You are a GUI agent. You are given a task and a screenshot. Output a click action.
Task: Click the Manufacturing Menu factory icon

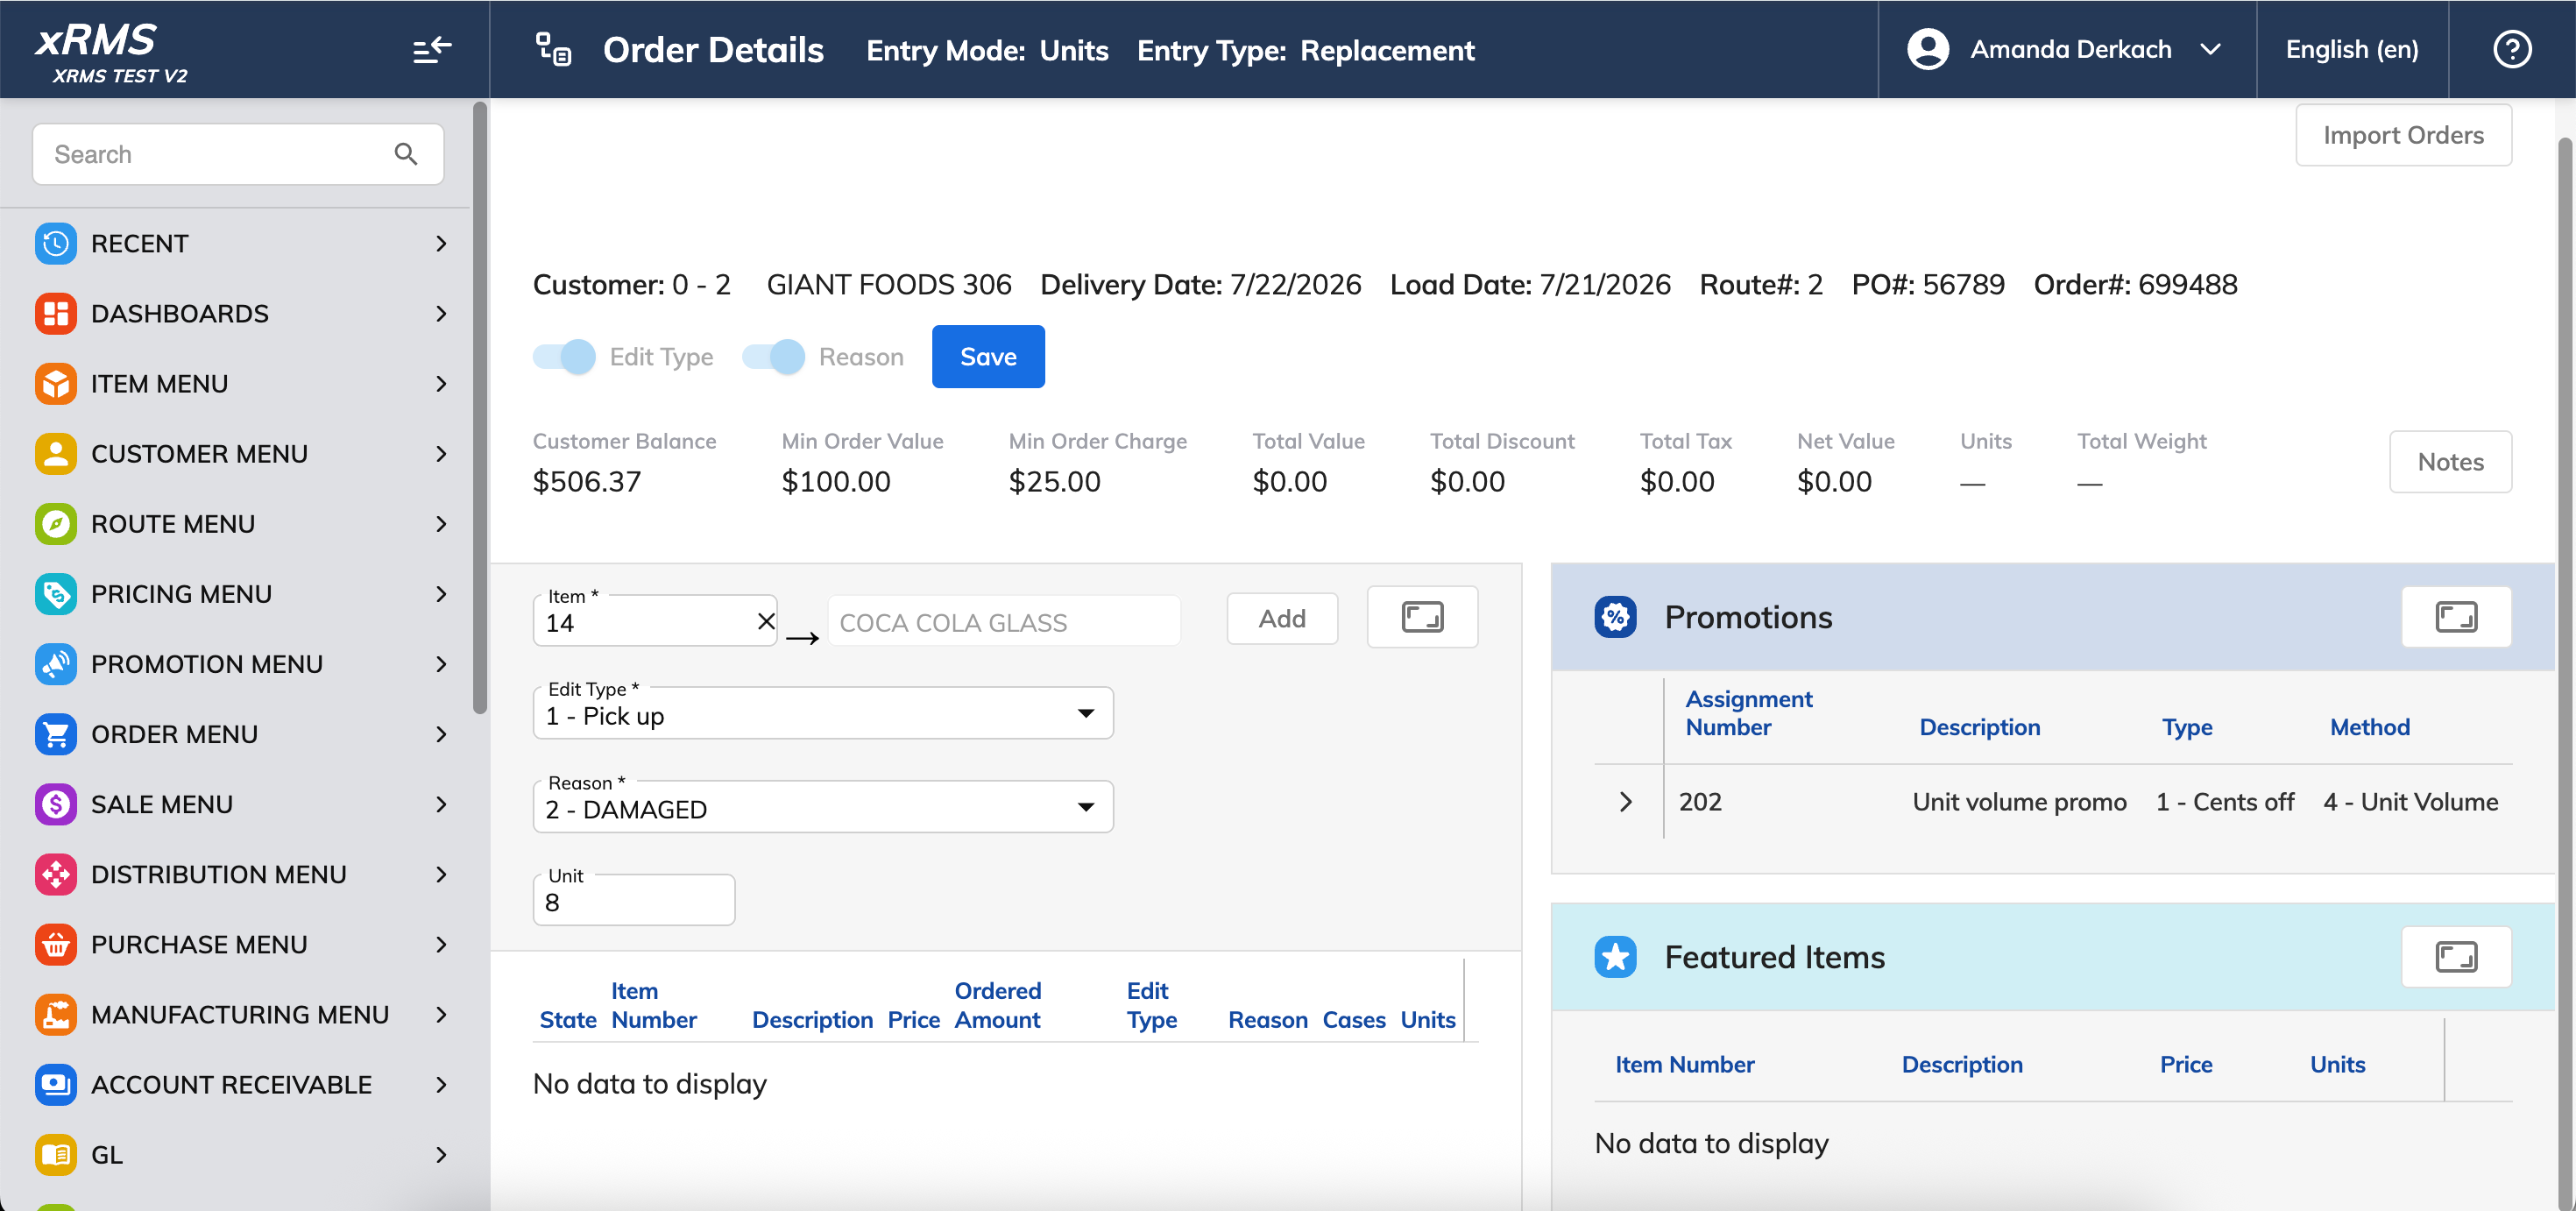(56, 1013)
